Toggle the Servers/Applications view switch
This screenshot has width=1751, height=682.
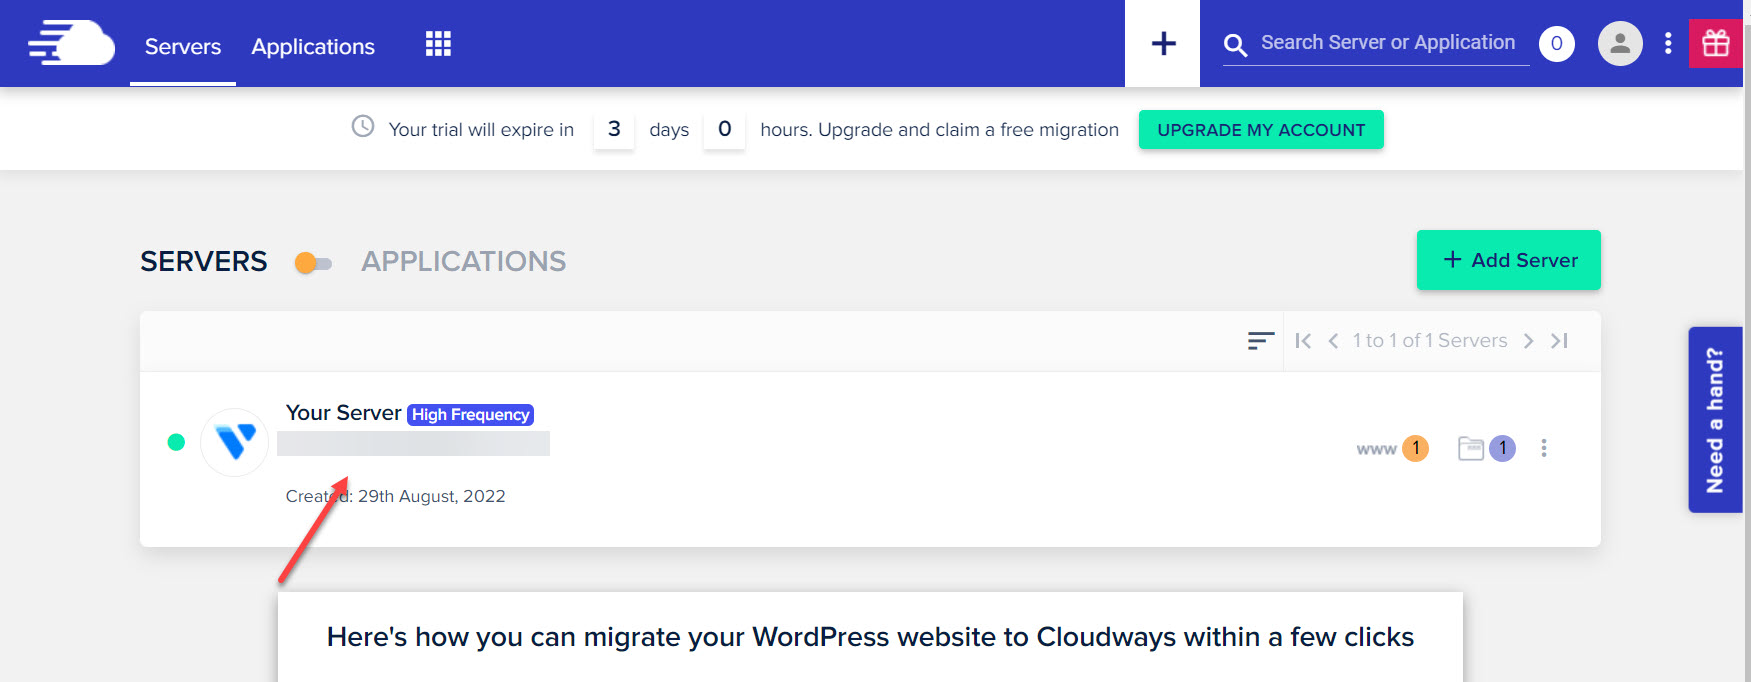tap(313, 263)
